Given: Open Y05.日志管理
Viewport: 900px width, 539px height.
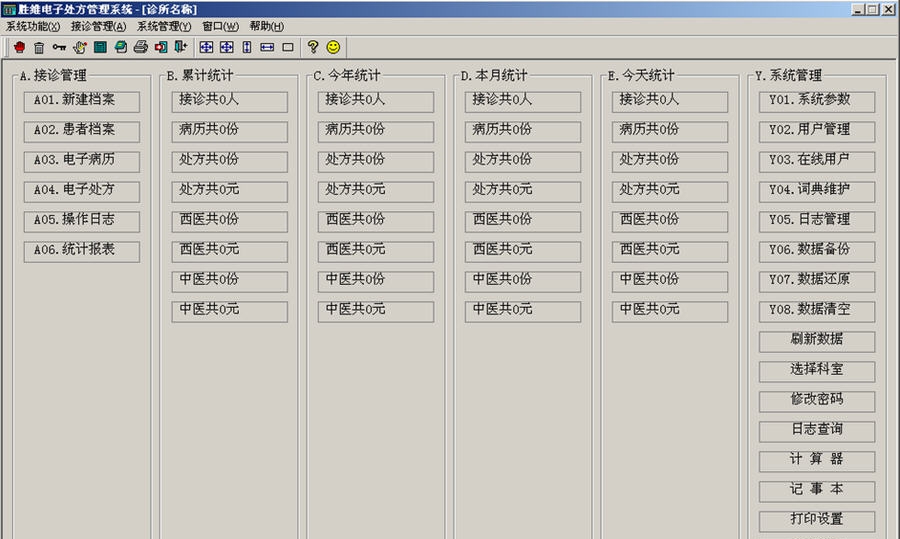Looking at the screenshot, I should [x=817, y=221].
